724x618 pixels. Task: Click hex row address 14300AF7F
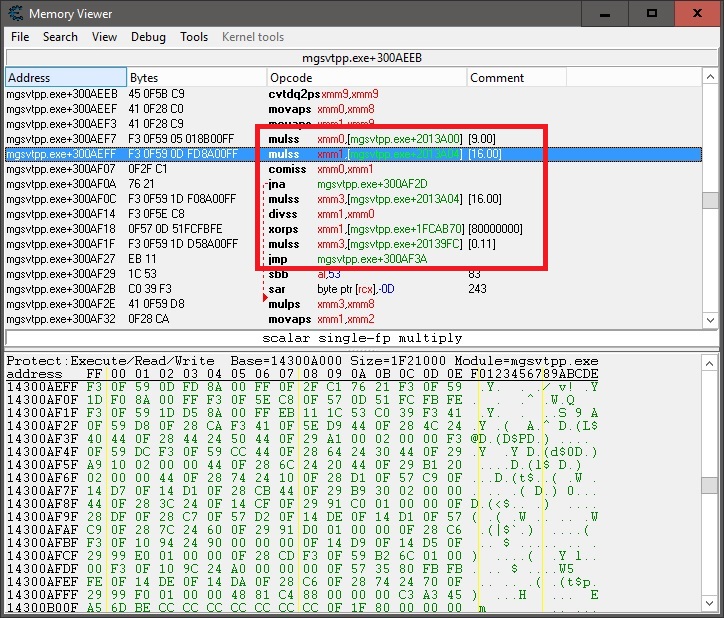(42, 491)
